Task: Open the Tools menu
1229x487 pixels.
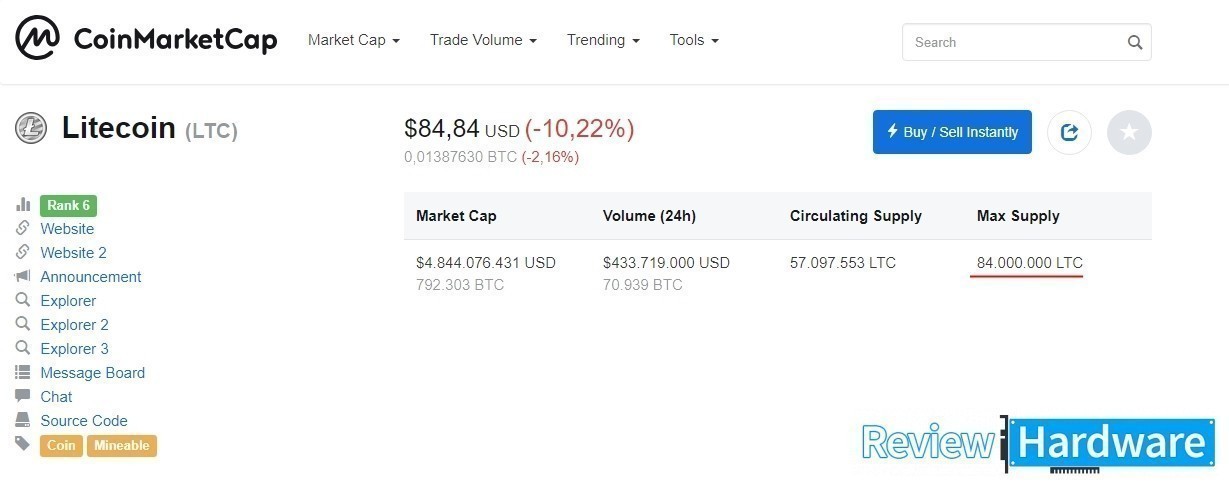Action: point(694,41)
